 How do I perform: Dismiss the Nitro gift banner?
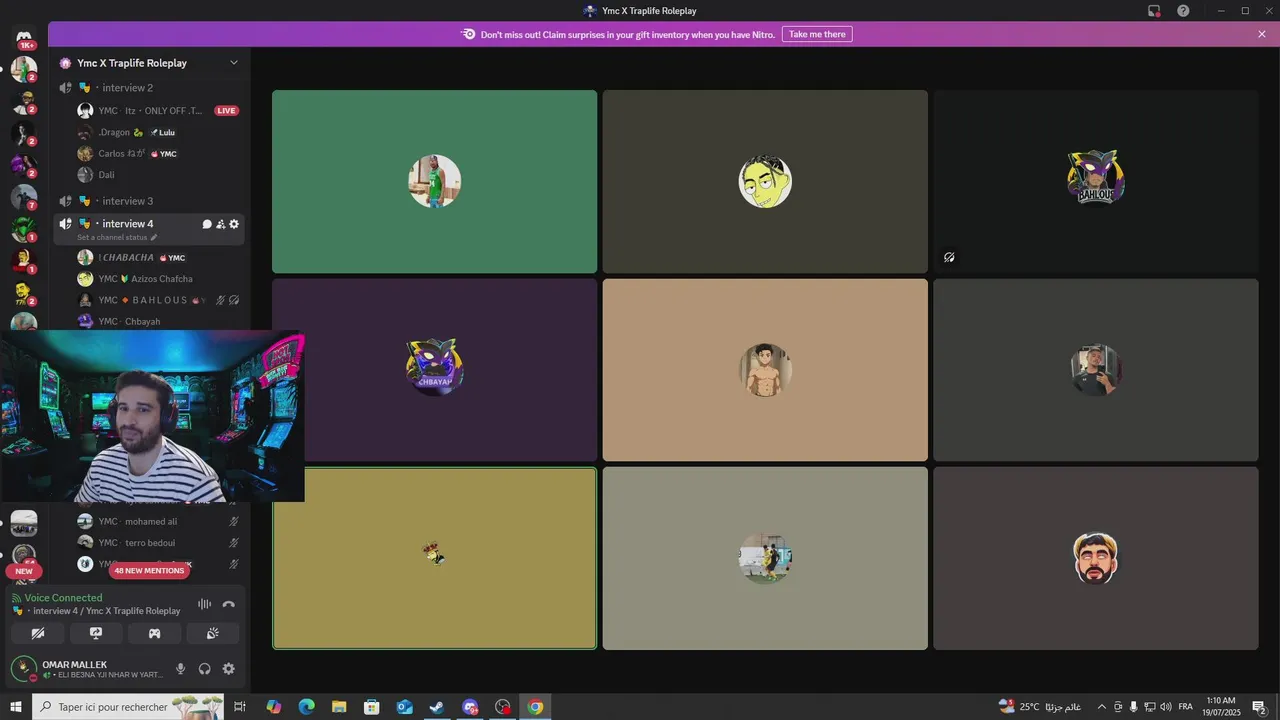1262,34
